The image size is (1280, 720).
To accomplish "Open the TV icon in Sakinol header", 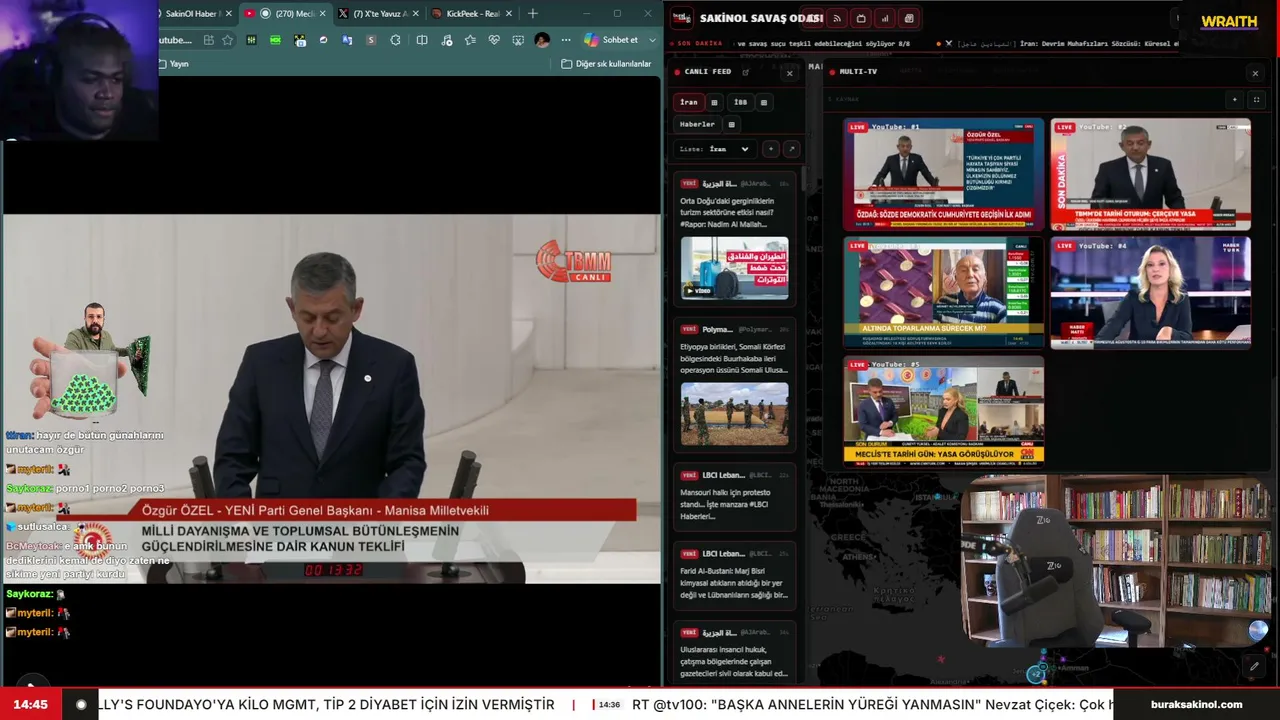I will pos(861,18).
